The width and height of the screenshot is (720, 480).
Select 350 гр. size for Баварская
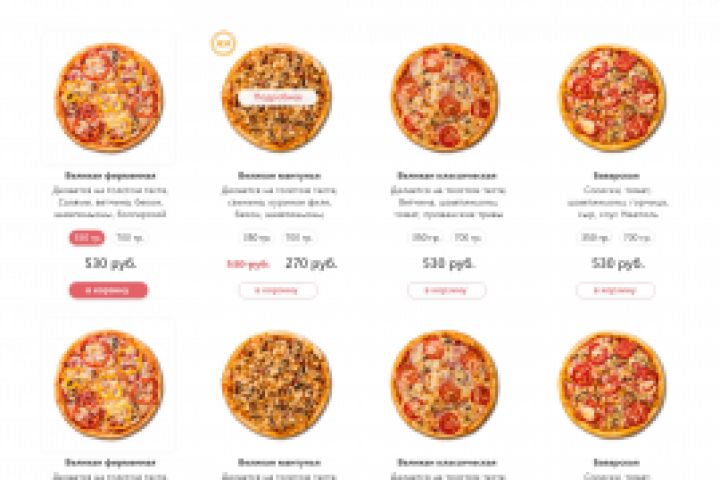[594, 238]
